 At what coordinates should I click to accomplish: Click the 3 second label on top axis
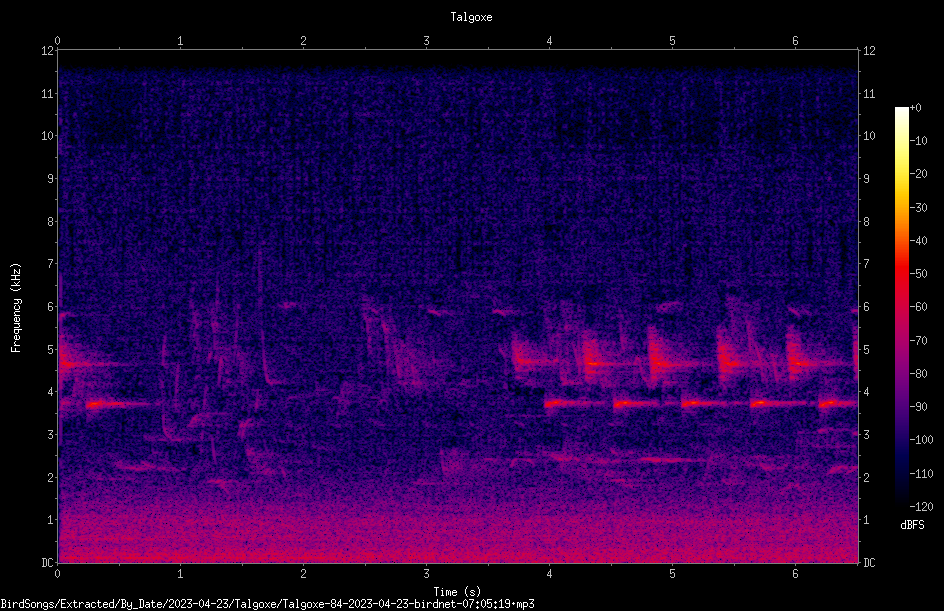426,41
